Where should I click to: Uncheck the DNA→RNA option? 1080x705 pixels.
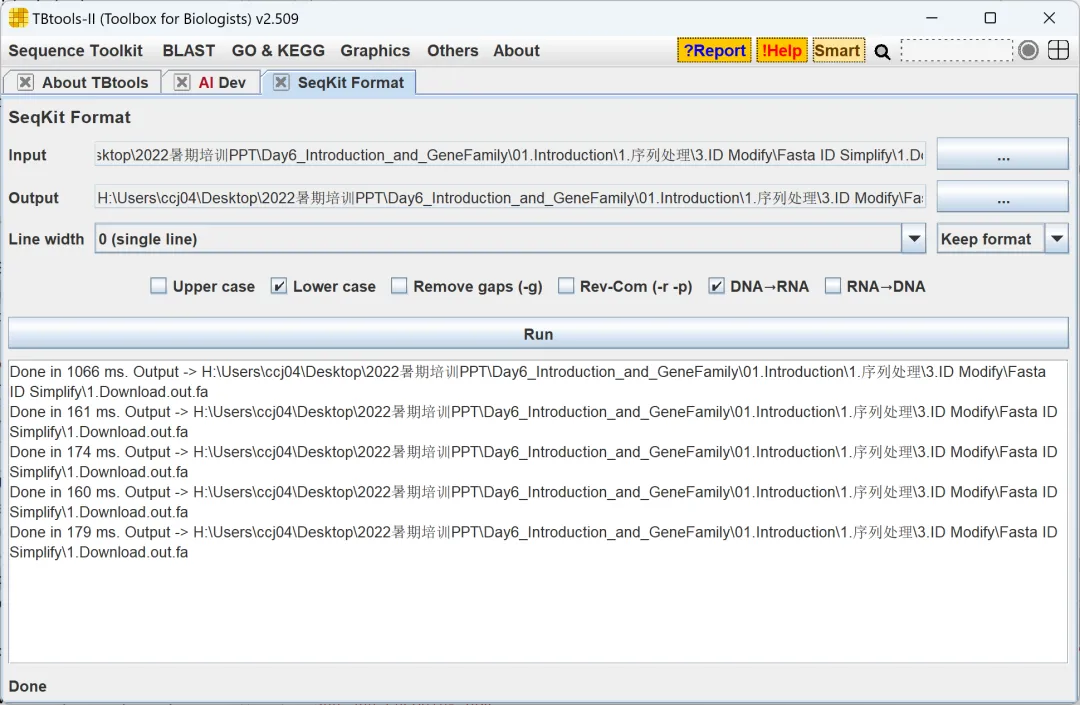pos(716,286)
